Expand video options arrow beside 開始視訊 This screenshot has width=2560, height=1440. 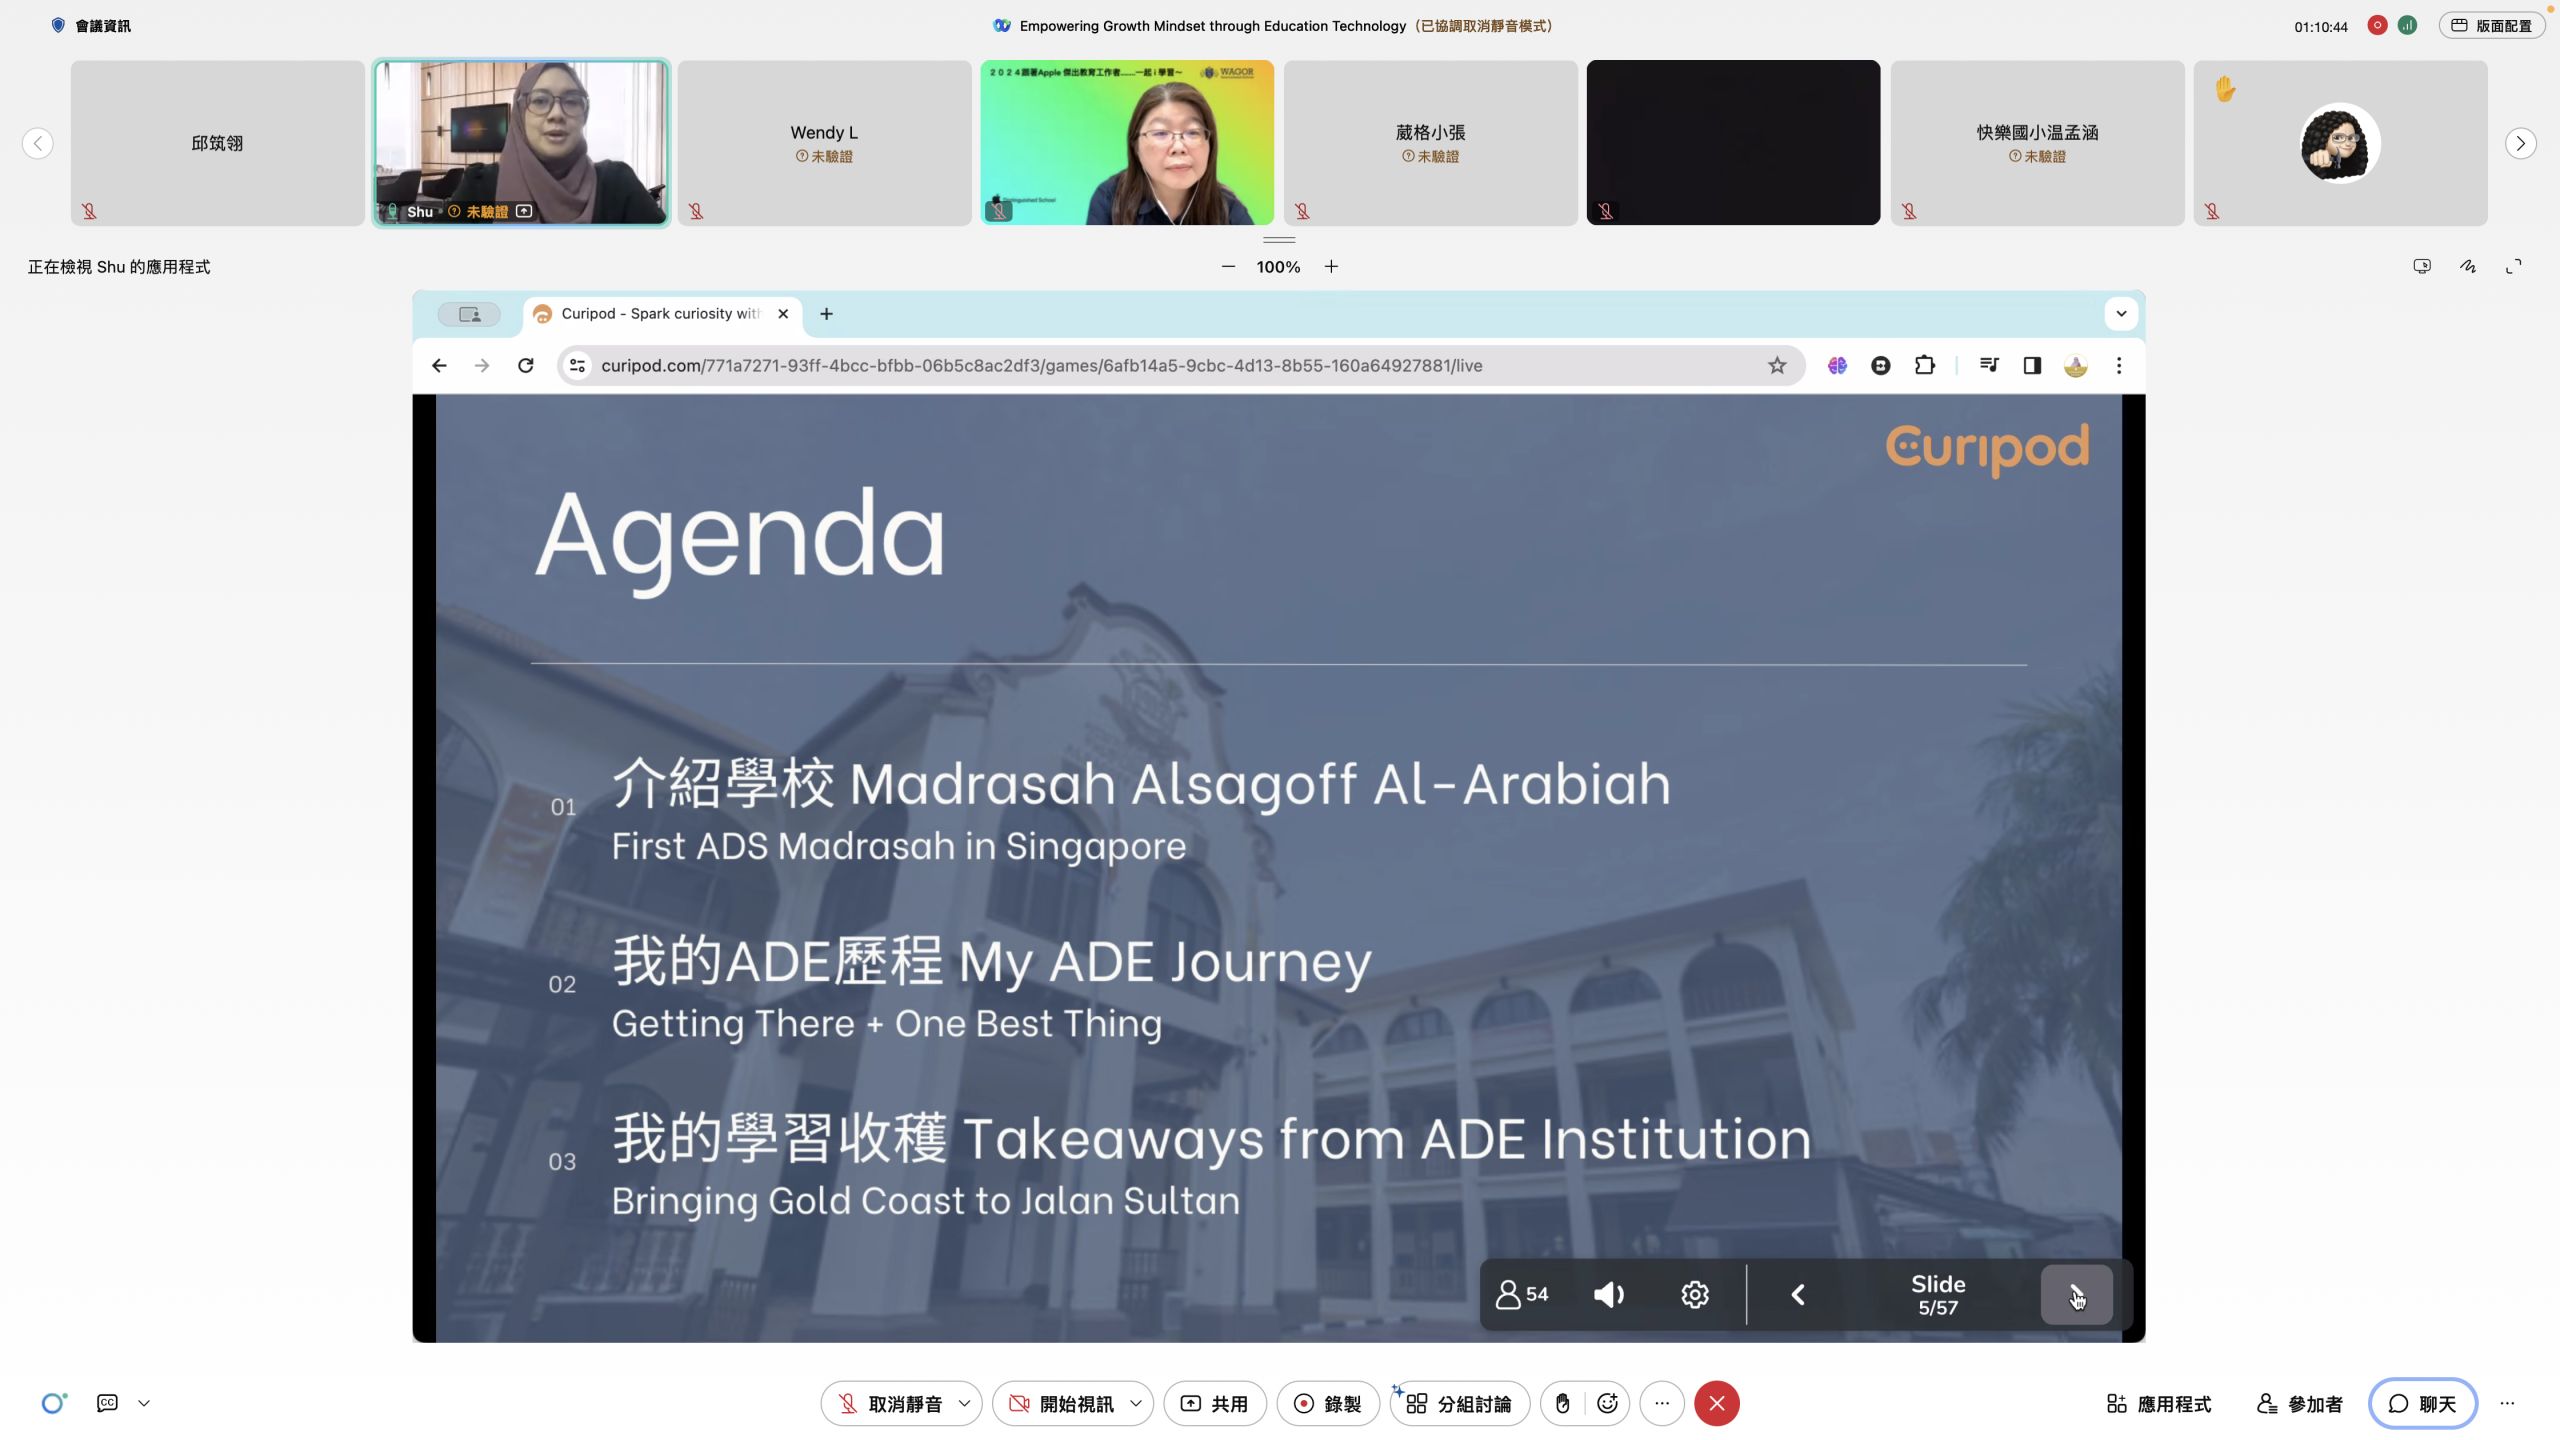tap(1136, 1403)
